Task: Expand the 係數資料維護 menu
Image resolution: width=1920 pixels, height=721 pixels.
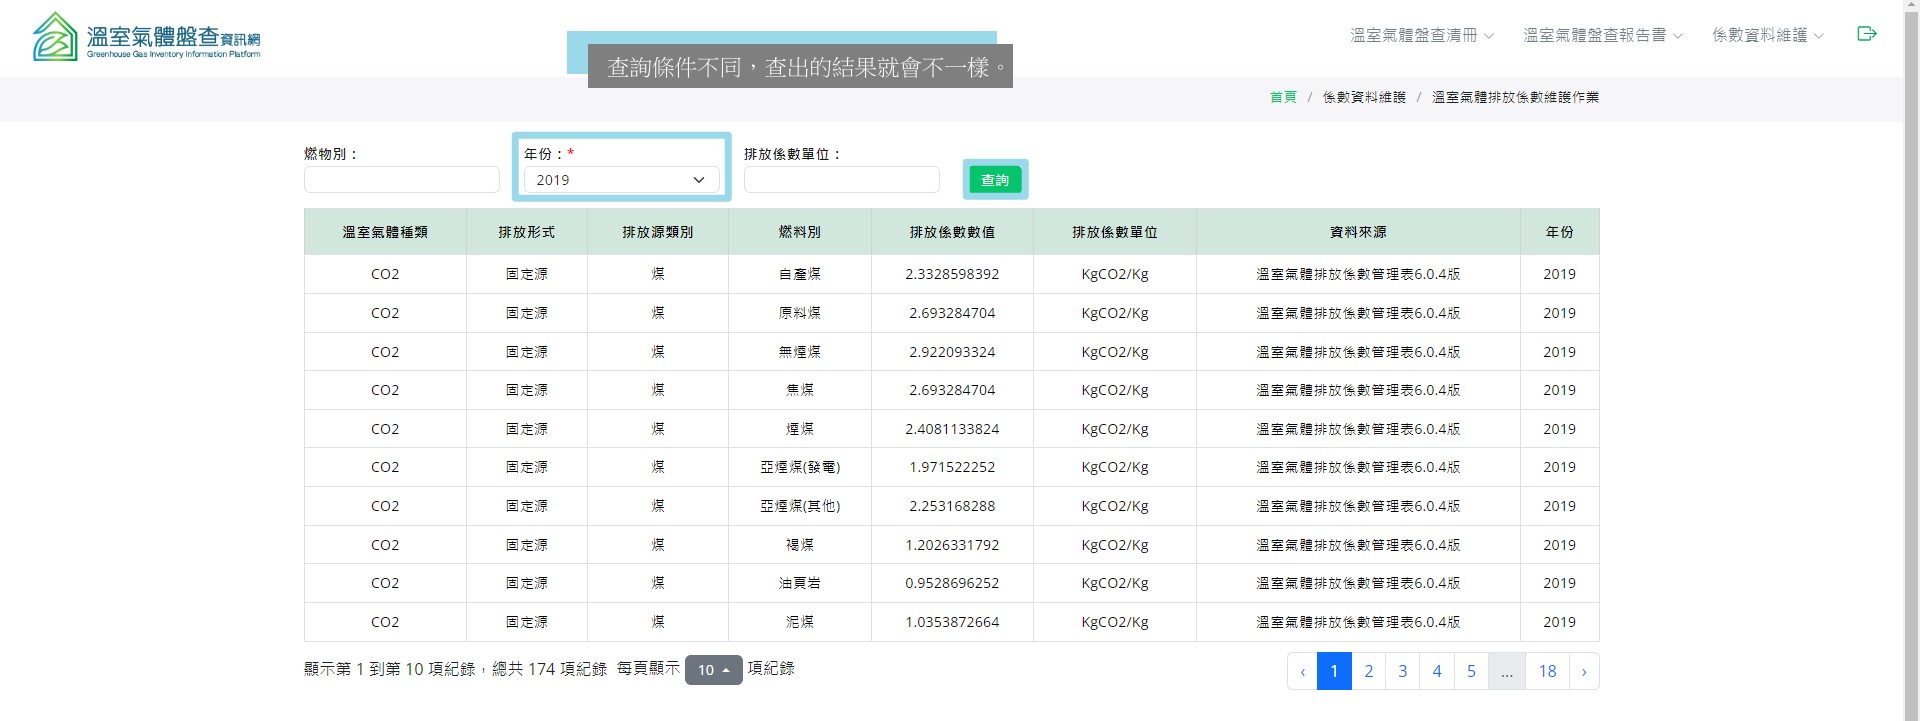Action: 1767,35
